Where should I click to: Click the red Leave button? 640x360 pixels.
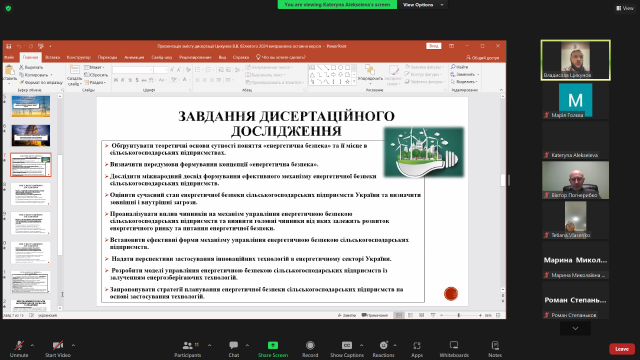click(622, 349)
